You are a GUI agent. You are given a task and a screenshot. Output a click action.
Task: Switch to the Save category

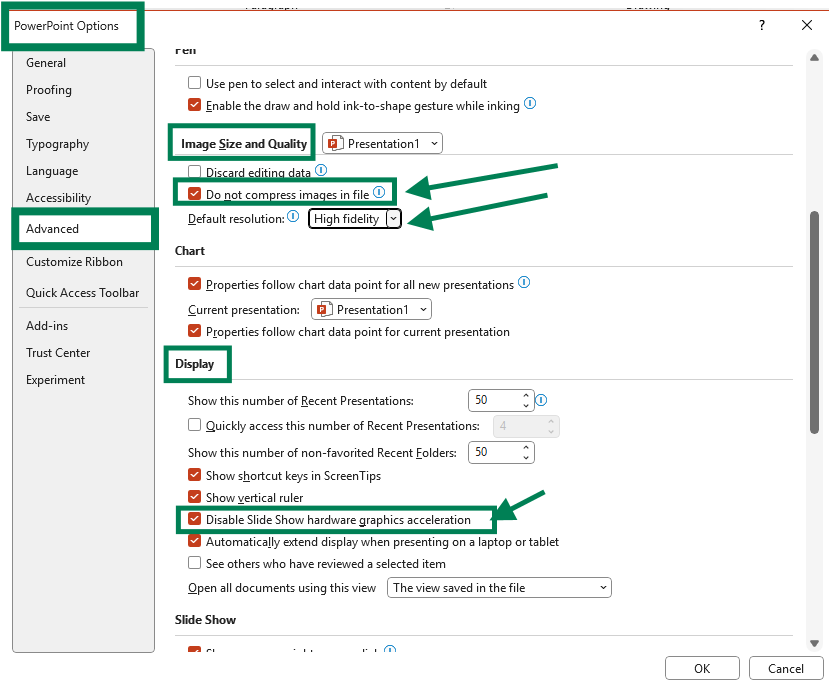coord(38,117)
